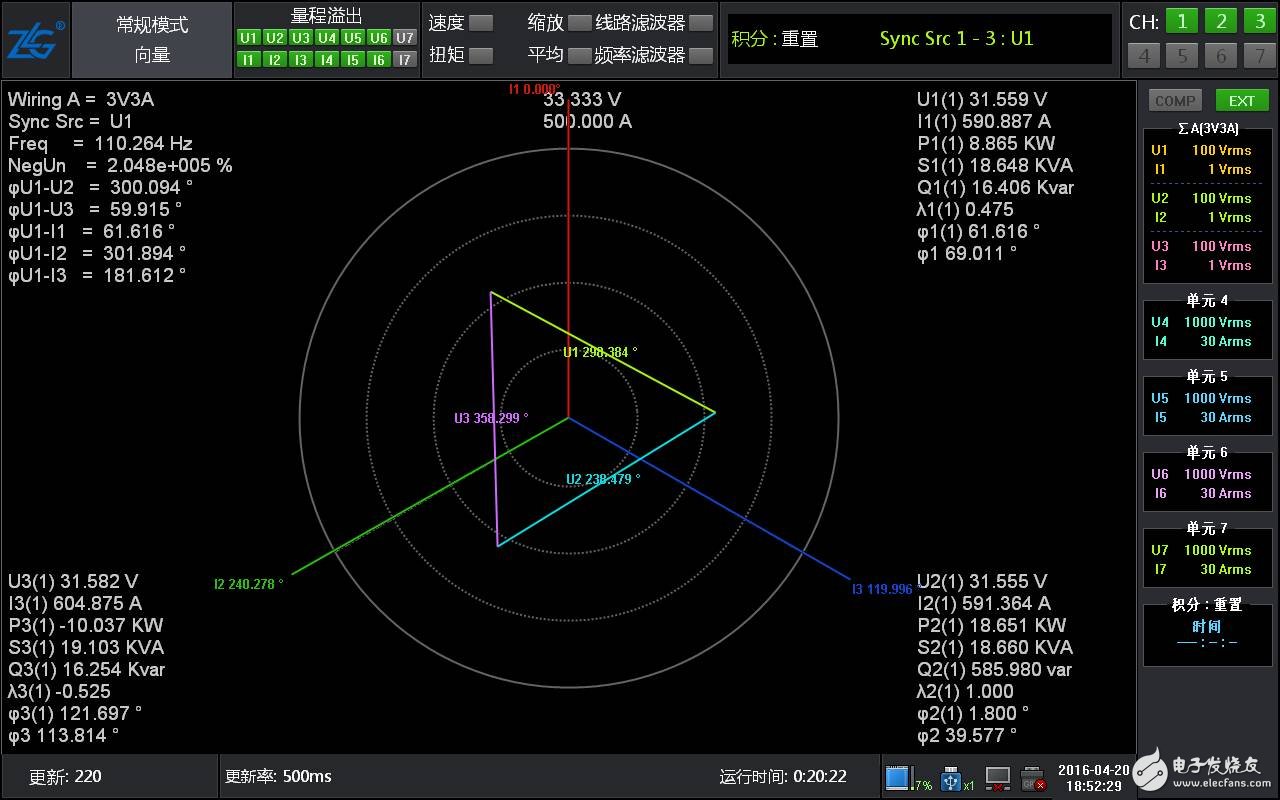Click the disconnected network monitor icon
The image size is (1280, 800).
tap(997, 777)
